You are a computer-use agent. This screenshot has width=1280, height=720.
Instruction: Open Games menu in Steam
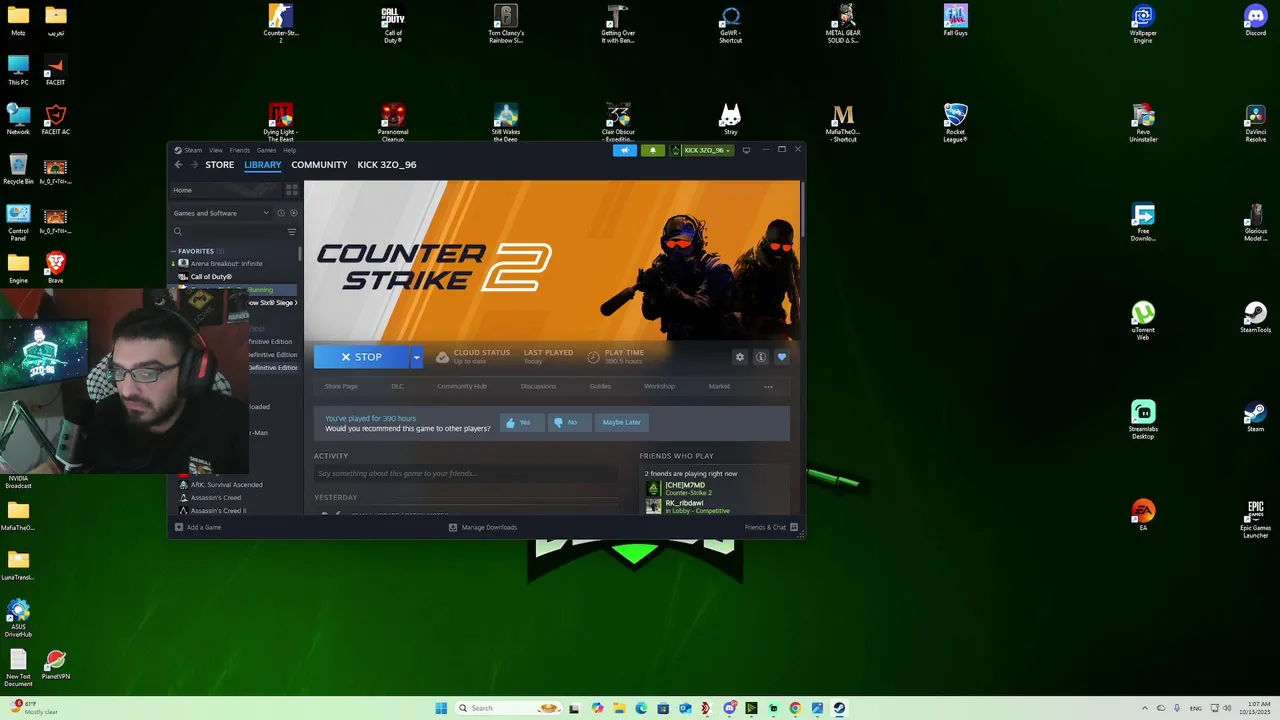coord(266,150)
